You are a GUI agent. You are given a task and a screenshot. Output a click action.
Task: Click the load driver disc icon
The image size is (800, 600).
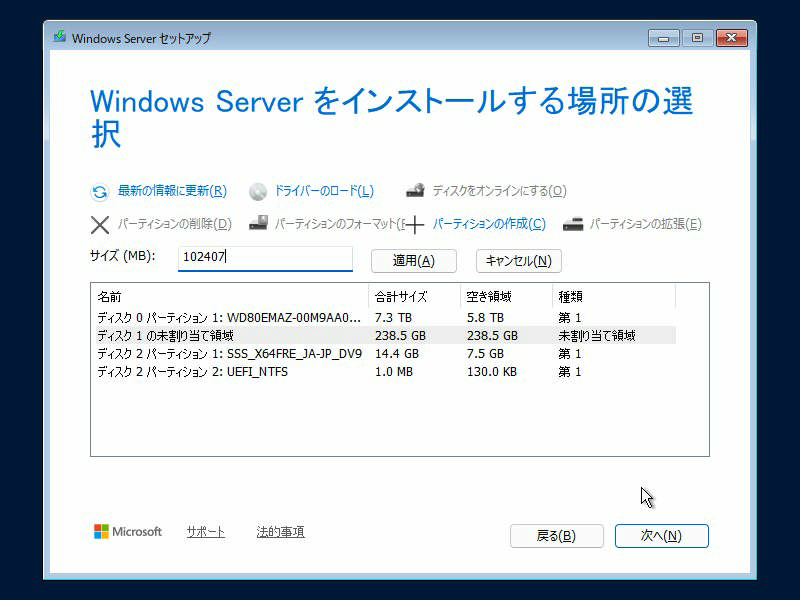coord(258,192)
